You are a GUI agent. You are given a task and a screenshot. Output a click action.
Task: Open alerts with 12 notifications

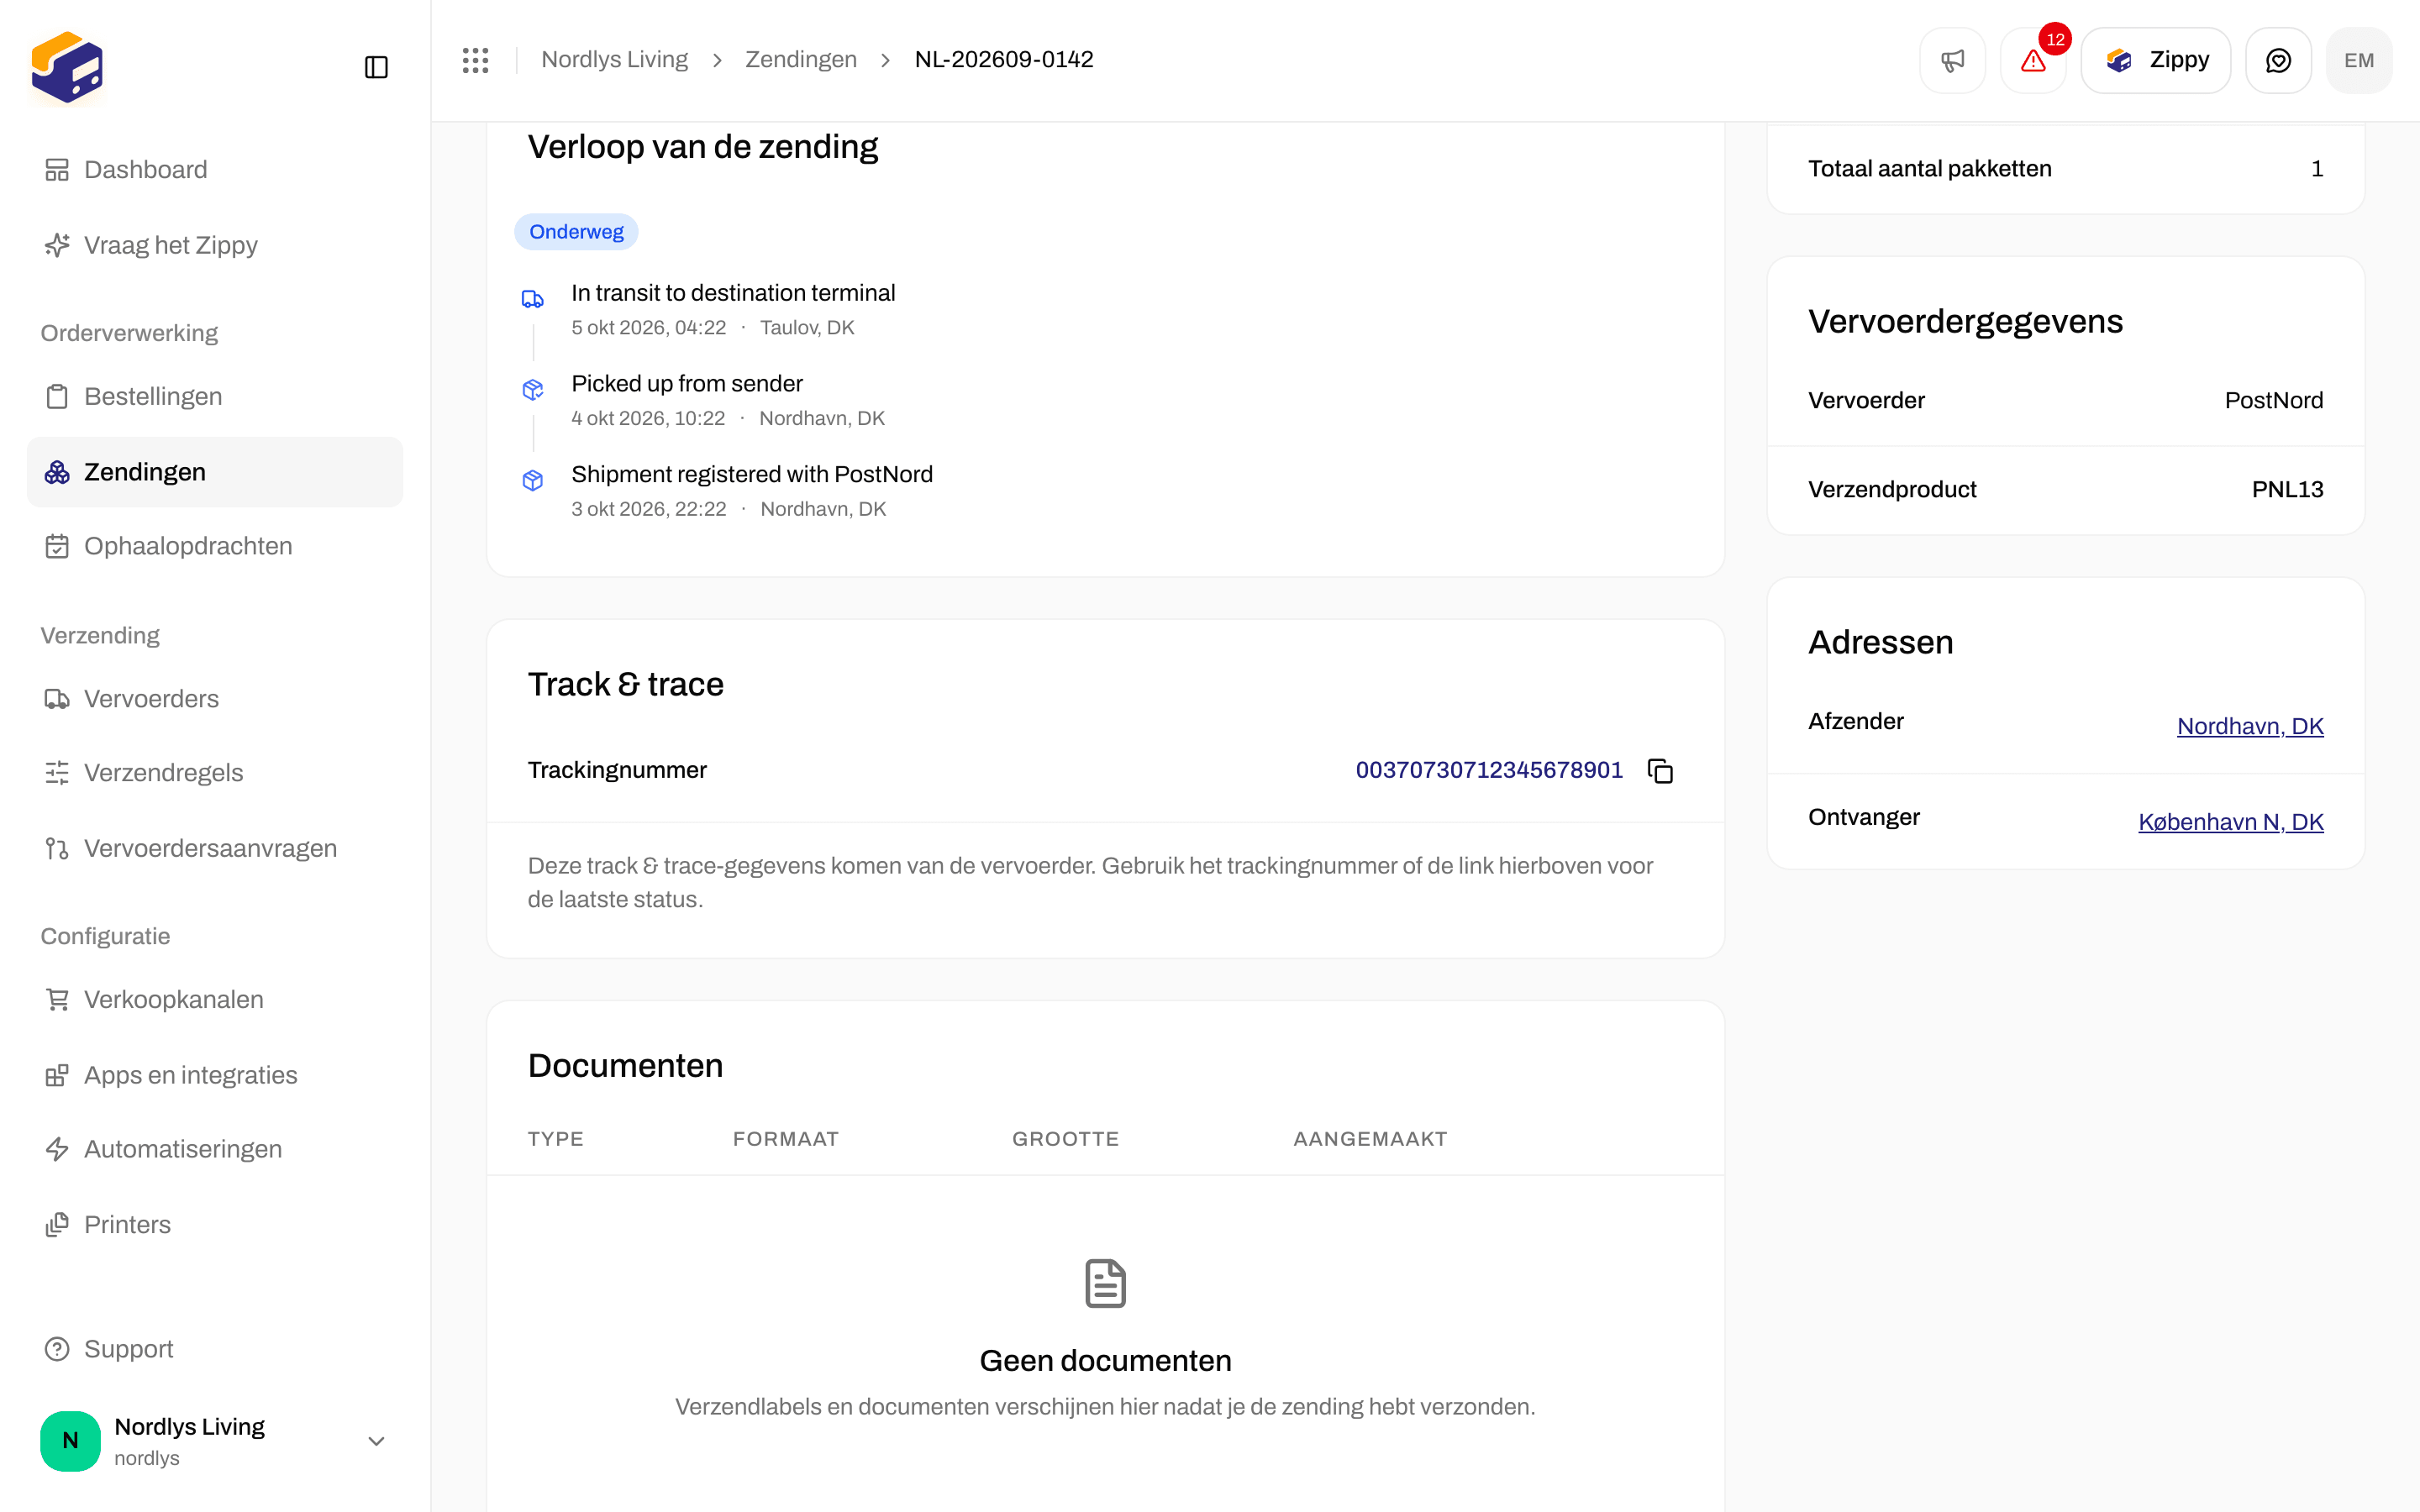coord(2033,60)
